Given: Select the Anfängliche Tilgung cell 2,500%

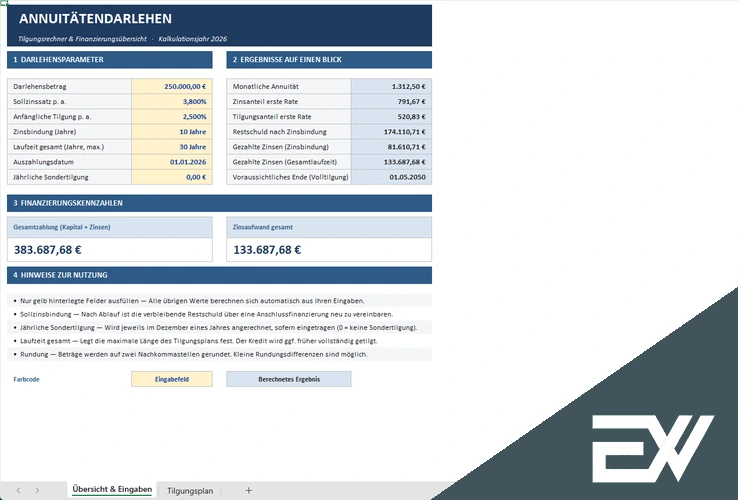Looking at the screenshot, I should click(172, 116).
